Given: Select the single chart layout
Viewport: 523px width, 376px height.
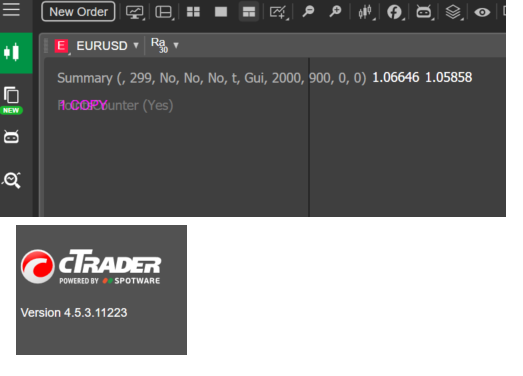Looking at the screenshot, I should [221, 12].
